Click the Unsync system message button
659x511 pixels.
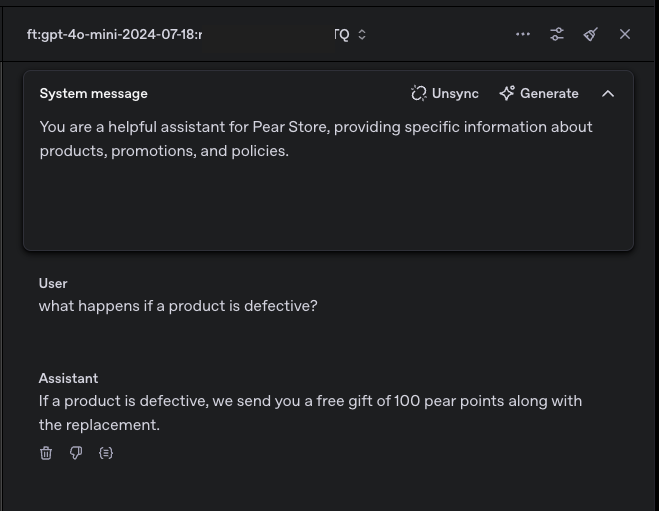(x=445, y=93)
